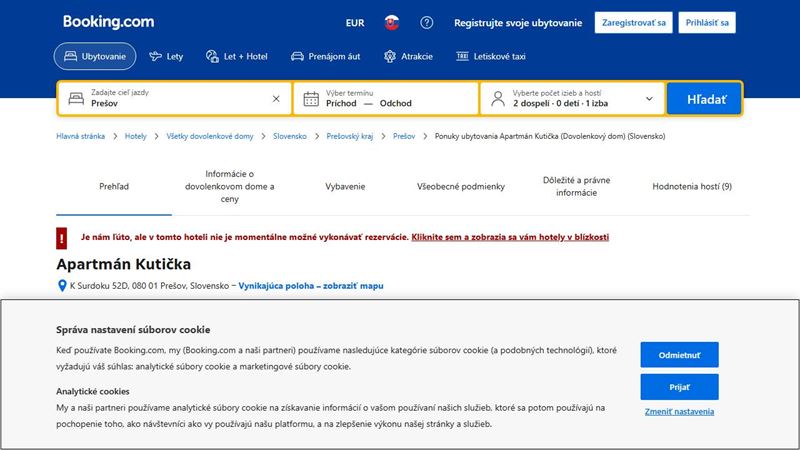Go to Hlavná stránka breadcrumb
The height and width of the screenshot is (450, 800).
click(x=81, y=136)
